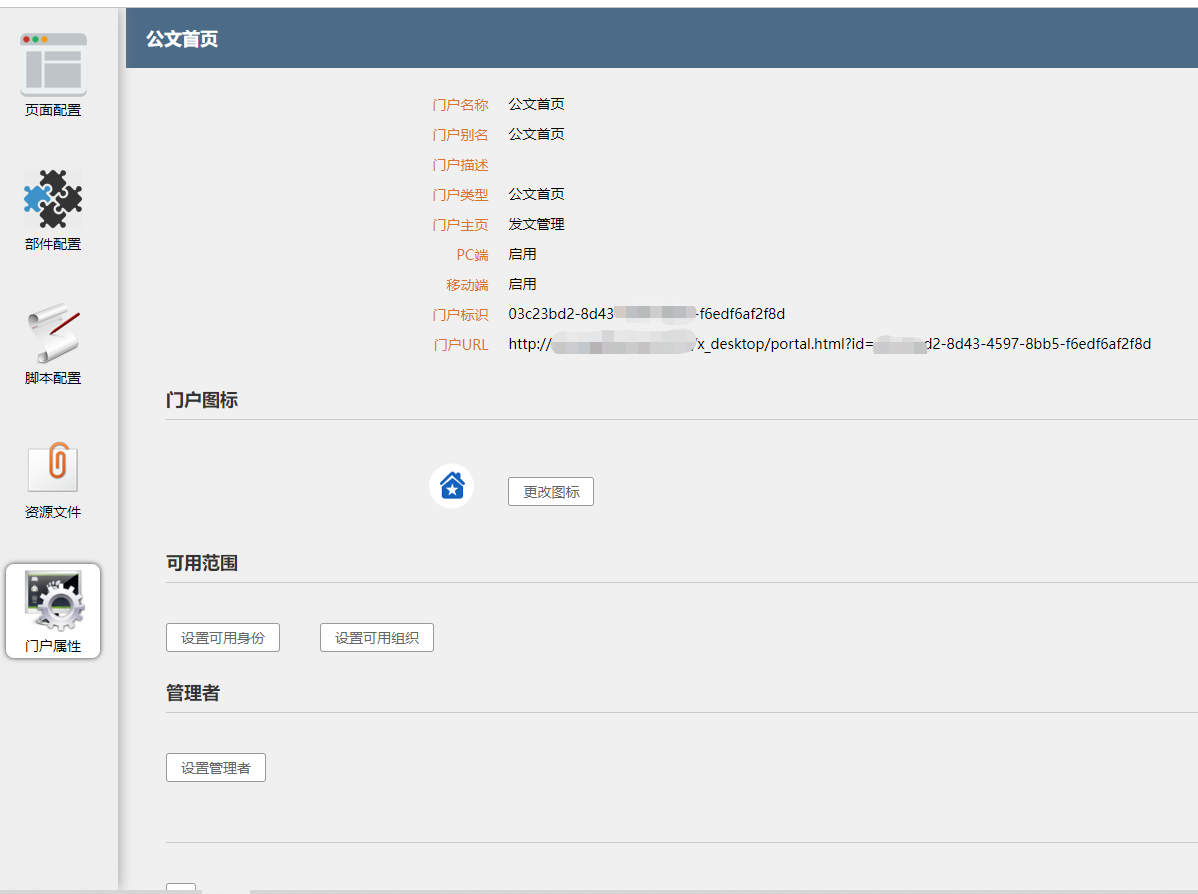Click the 页面配置 text label
The width and height of the screenshot is (1198, 894).
point(53,110)
